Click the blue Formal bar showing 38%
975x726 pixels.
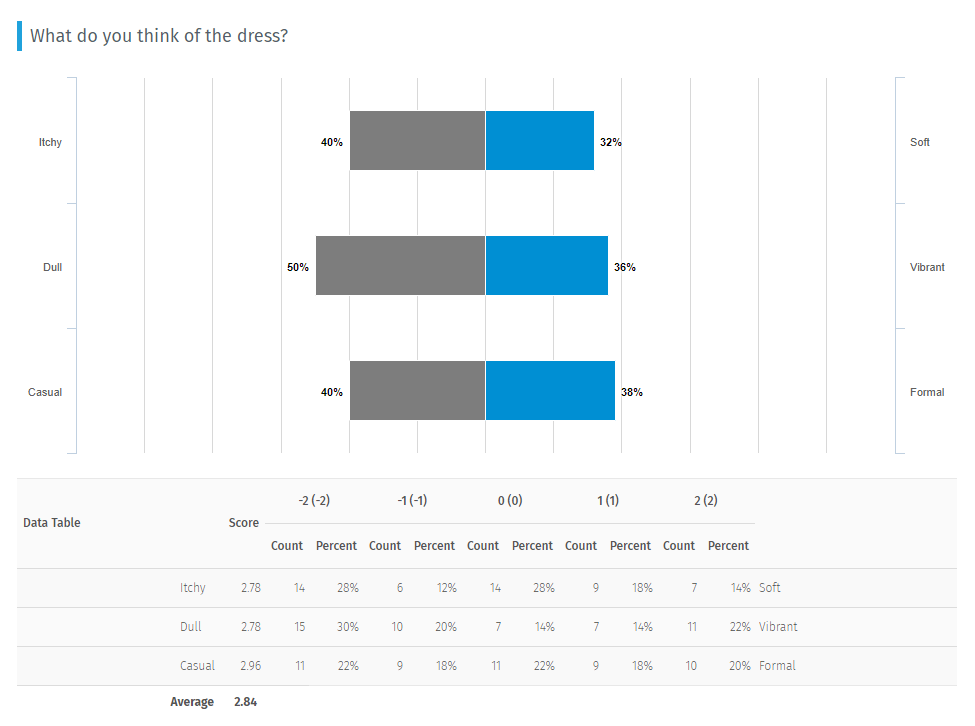[550, 391]
